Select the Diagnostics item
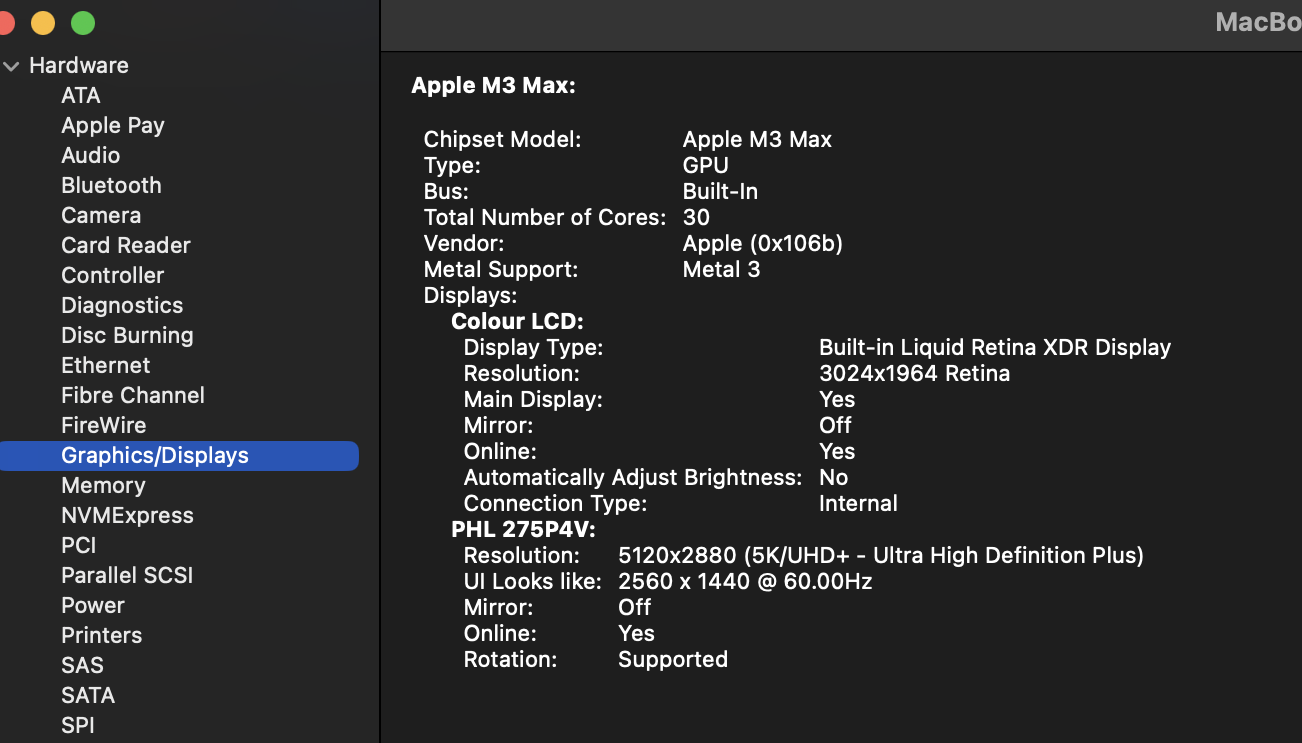The width and height of the screenshot is (1302, 743). tap(122, 305)
